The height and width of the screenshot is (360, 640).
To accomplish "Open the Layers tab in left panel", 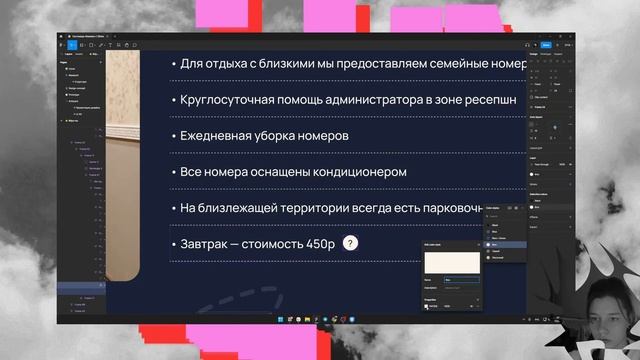I will point(69,54).
